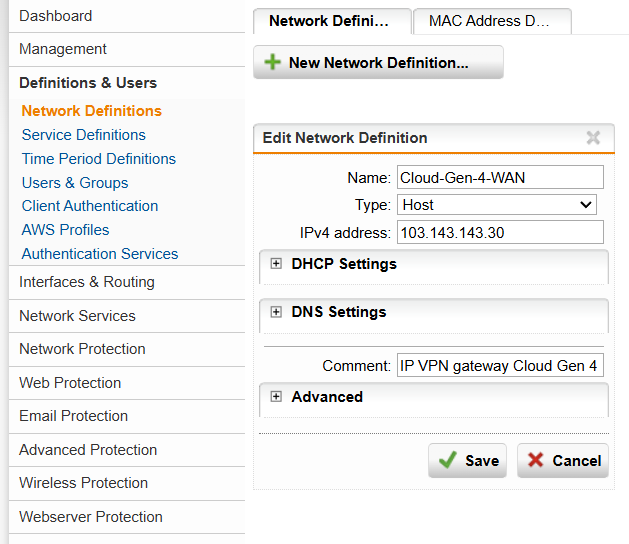The image size is (629, 544).
Task: Expand the Advanced section
Action: pos(276,397)
